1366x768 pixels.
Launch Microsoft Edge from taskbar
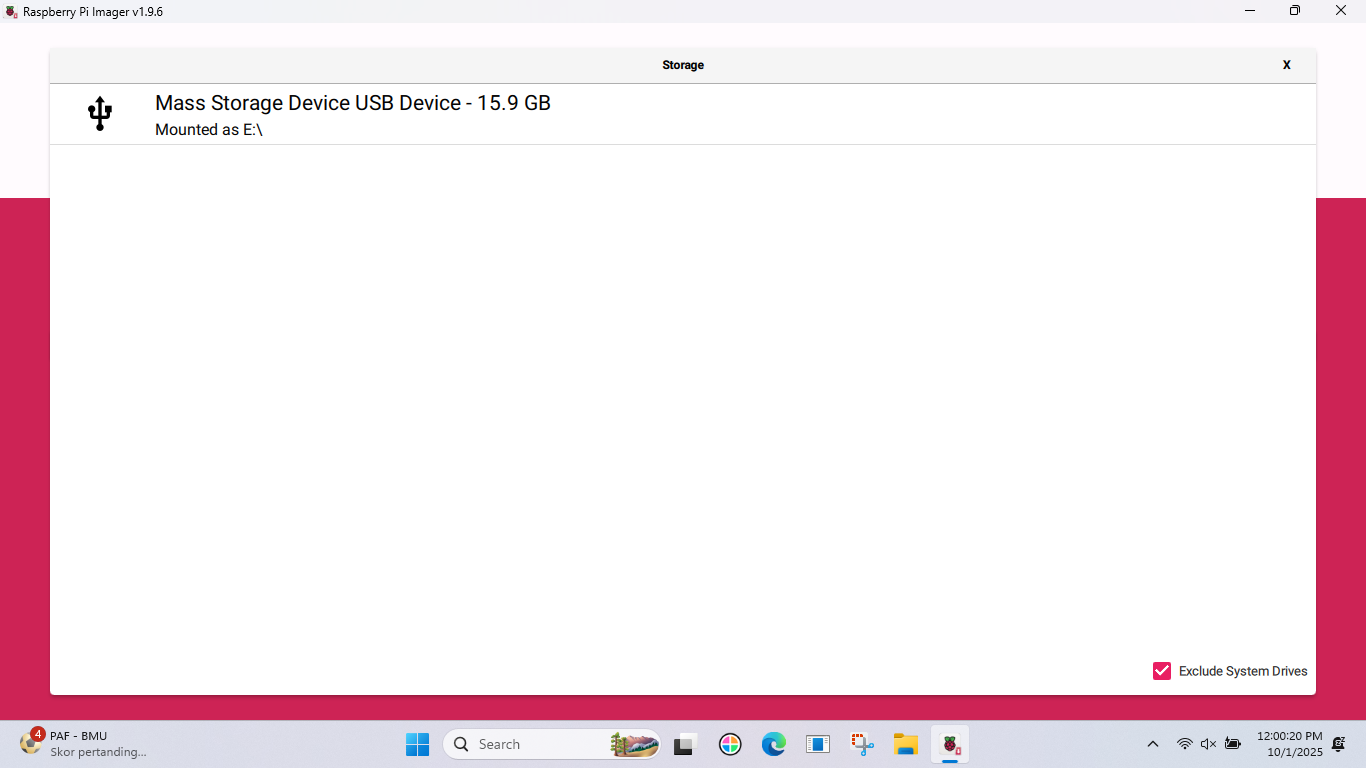tap(773, 744)
